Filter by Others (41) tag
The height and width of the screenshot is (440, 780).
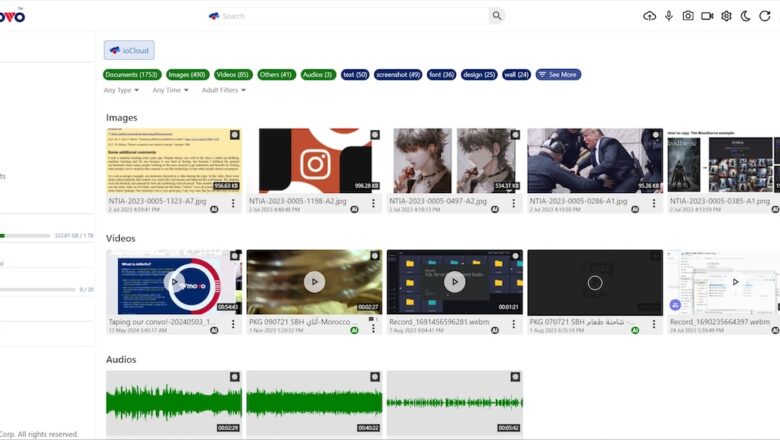click(276, 75)
